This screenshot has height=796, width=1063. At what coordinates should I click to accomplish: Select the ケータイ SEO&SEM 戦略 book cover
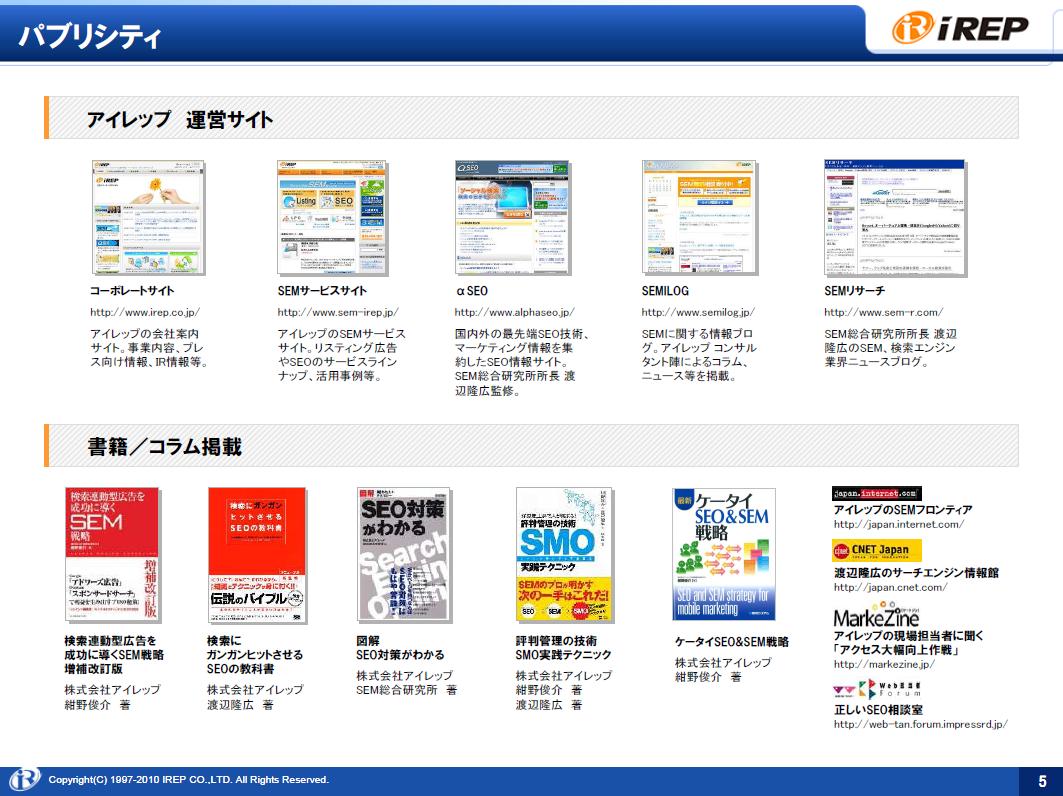click(723, 554)
